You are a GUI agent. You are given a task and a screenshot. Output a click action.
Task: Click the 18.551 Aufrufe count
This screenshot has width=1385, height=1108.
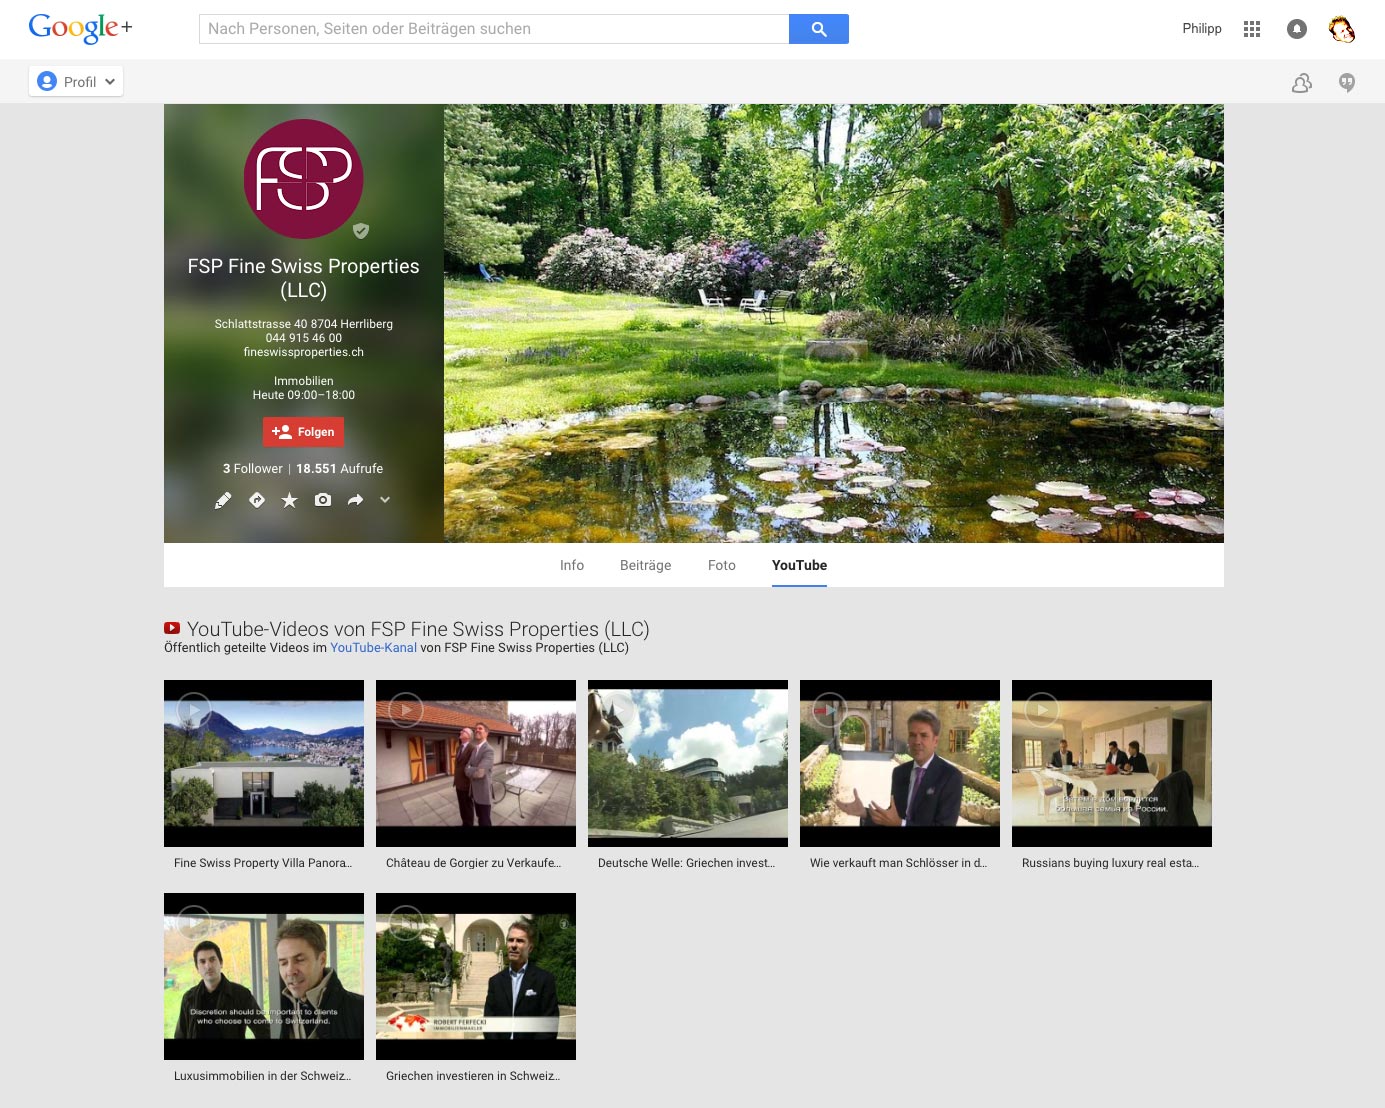339,469
